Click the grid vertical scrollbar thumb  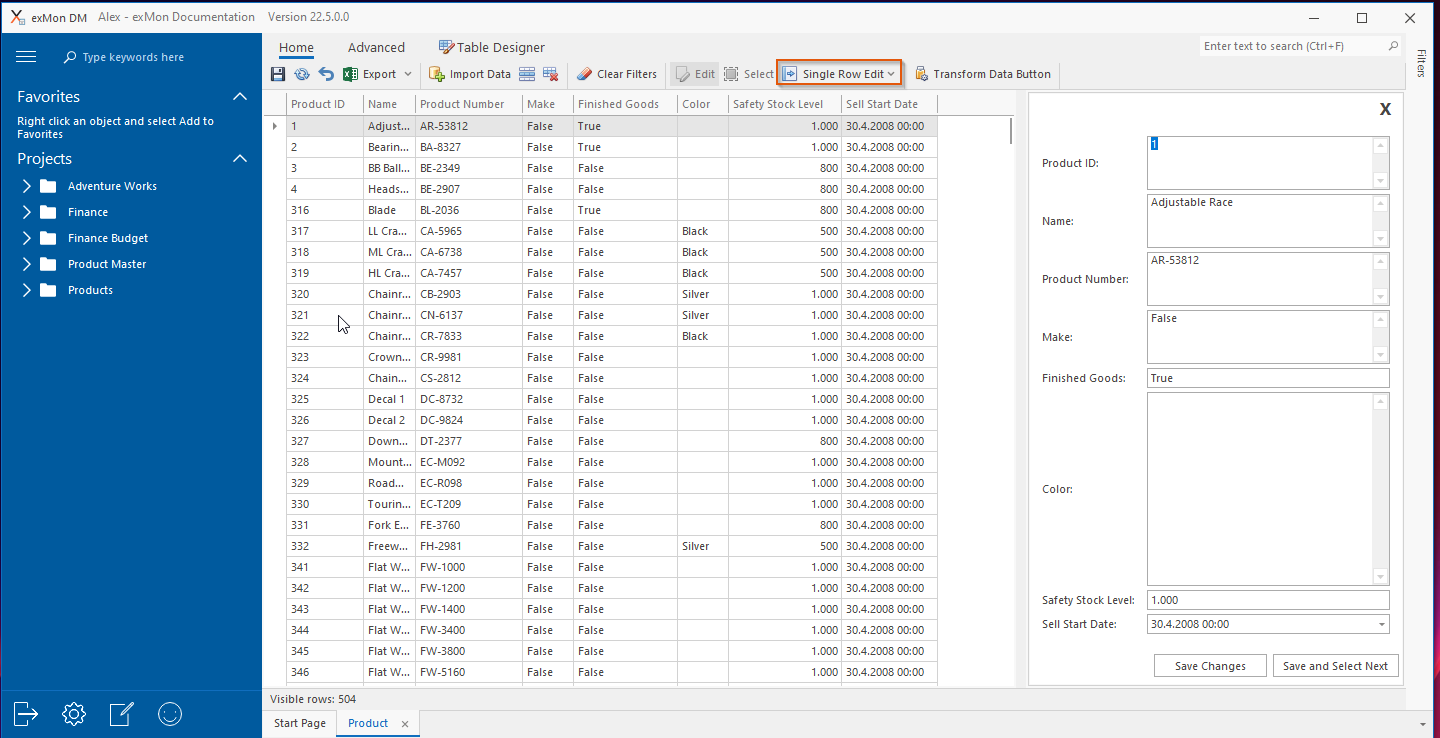tap(1010, 131)
